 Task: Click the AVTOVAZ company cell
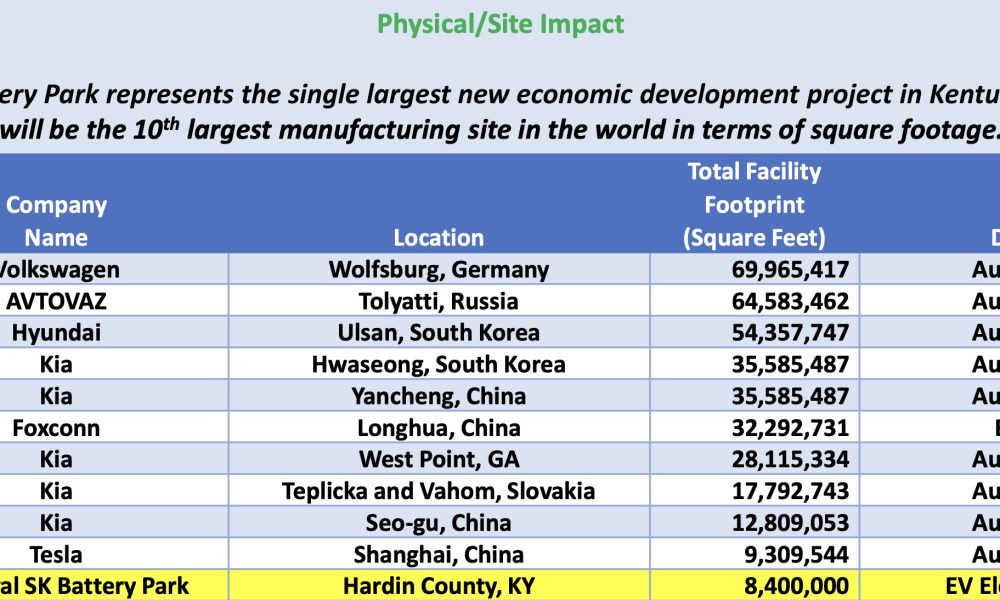pyautogui.click(x=114, y=301)
